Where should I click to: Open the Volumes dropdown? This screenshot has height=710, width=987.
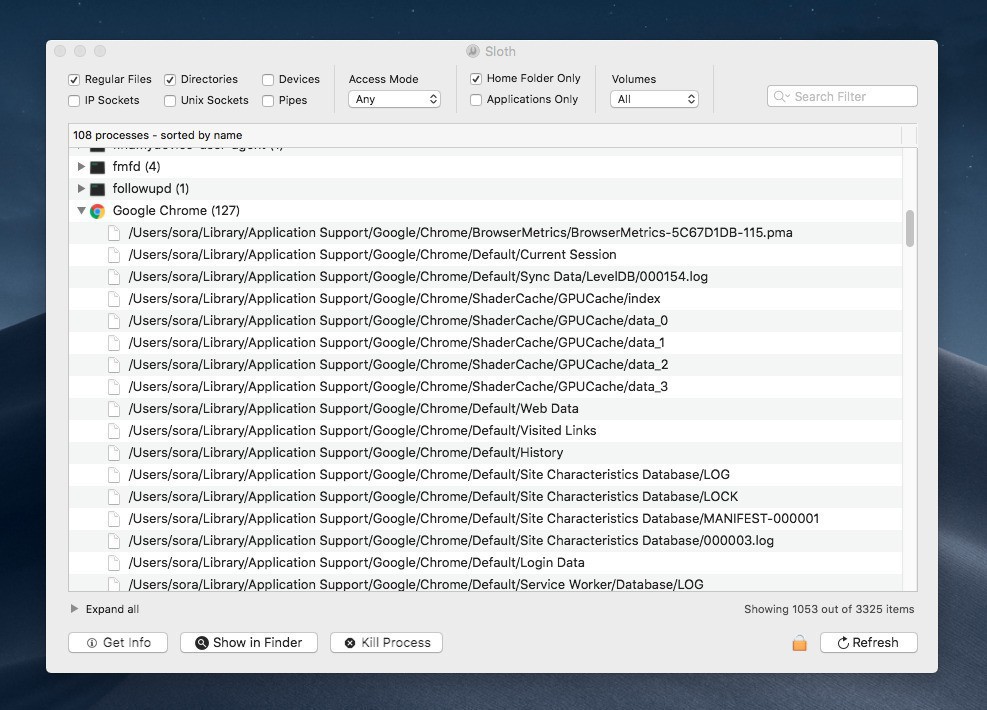coord(654,99)
